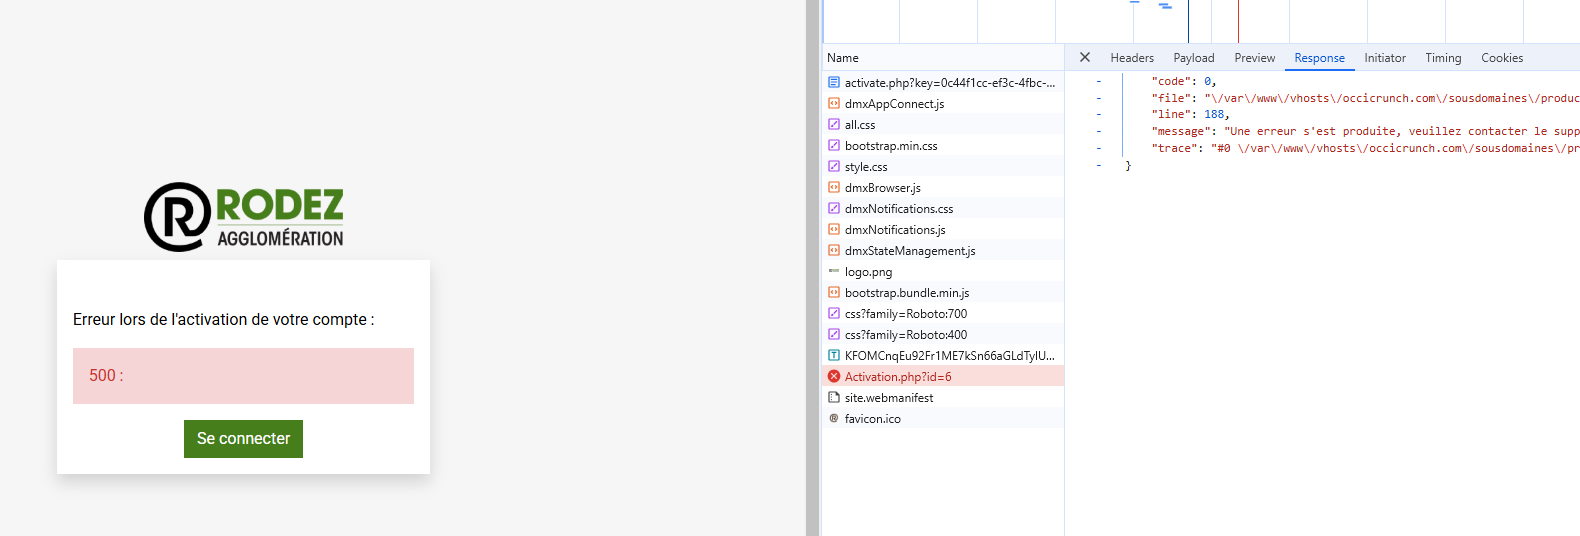Click the "message" line in response JSON
Screen dimensions: 1580x536
pos(1365,131)
